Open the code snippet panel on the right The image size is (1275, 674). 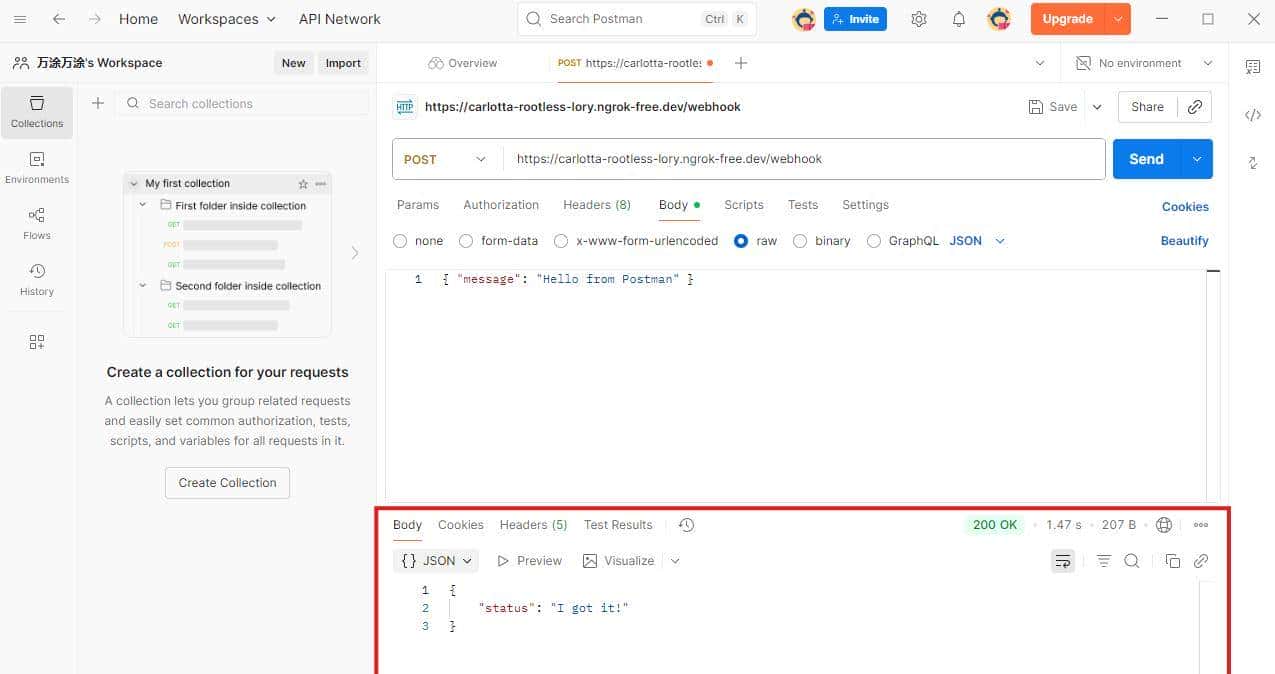tap(1253, 115)
